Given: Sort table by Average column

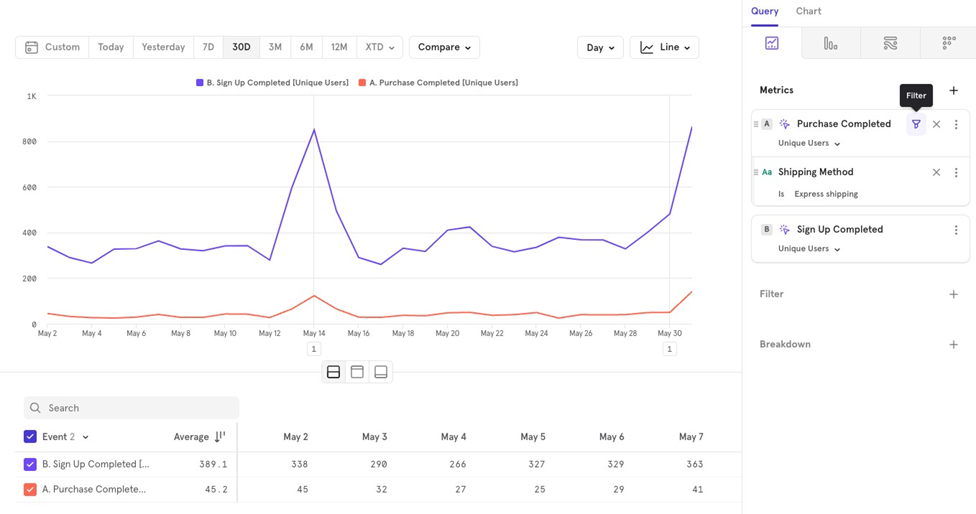Looking at the screenshot, I should (x=219, y=437).
